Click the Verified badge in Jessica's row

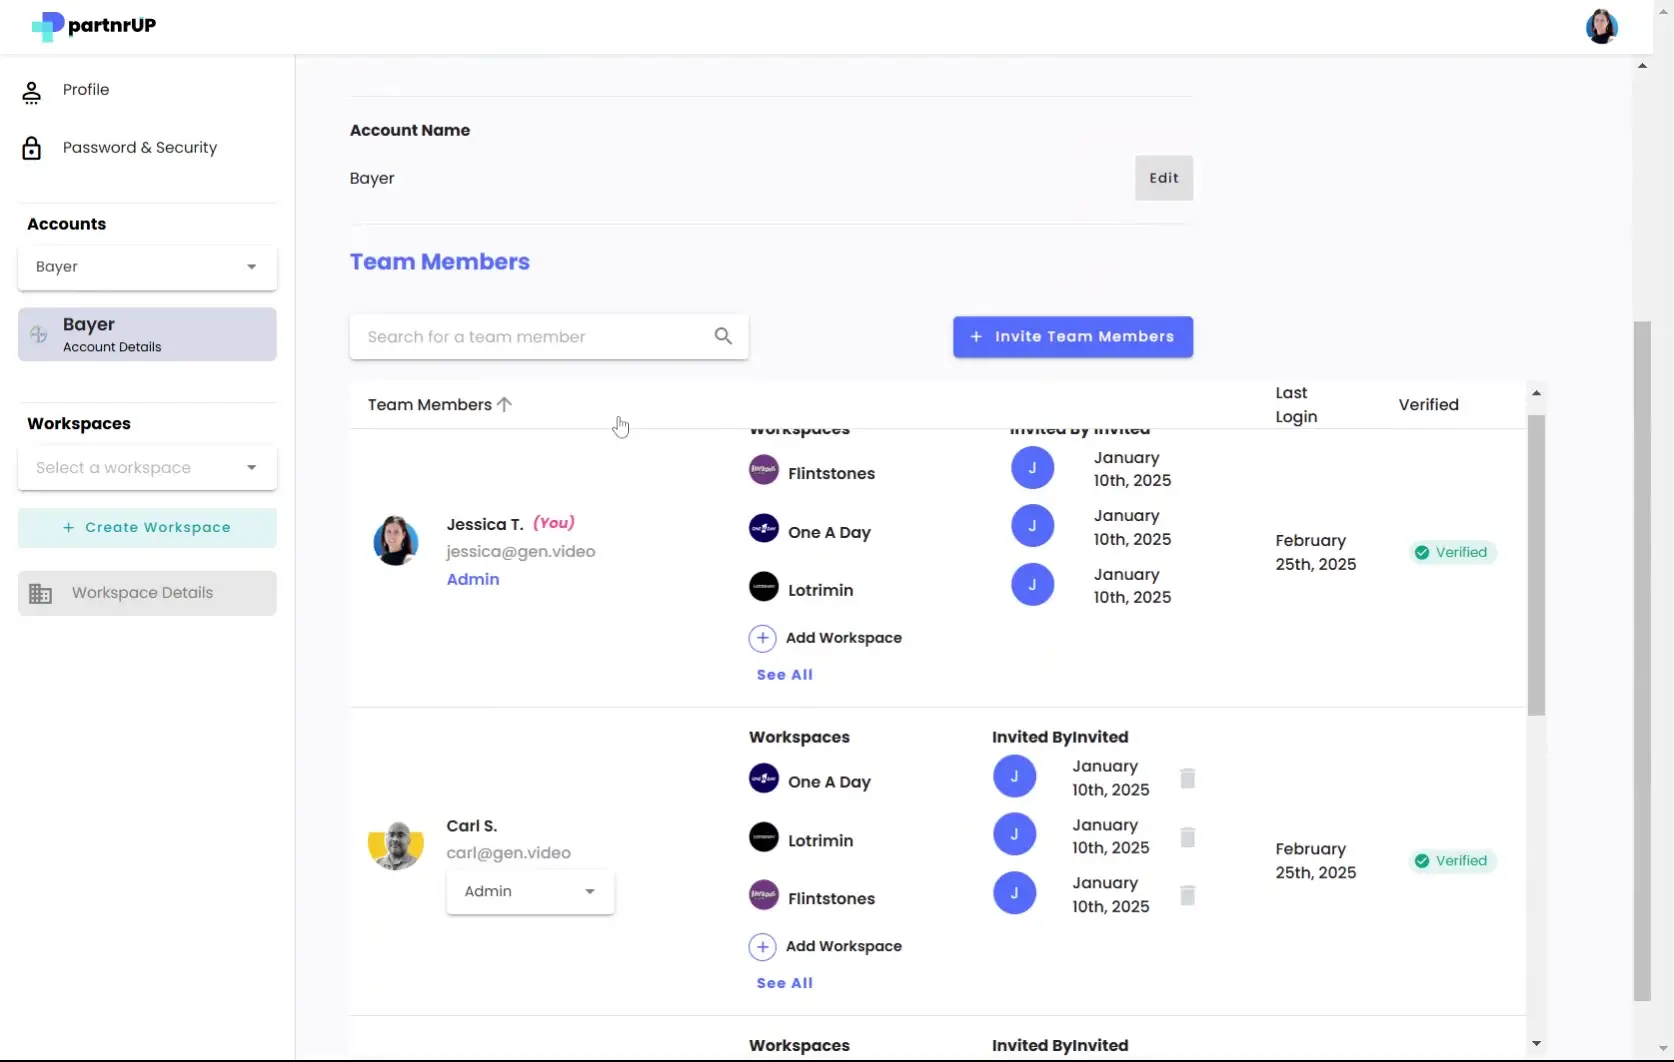click(x=1451, y=551)
